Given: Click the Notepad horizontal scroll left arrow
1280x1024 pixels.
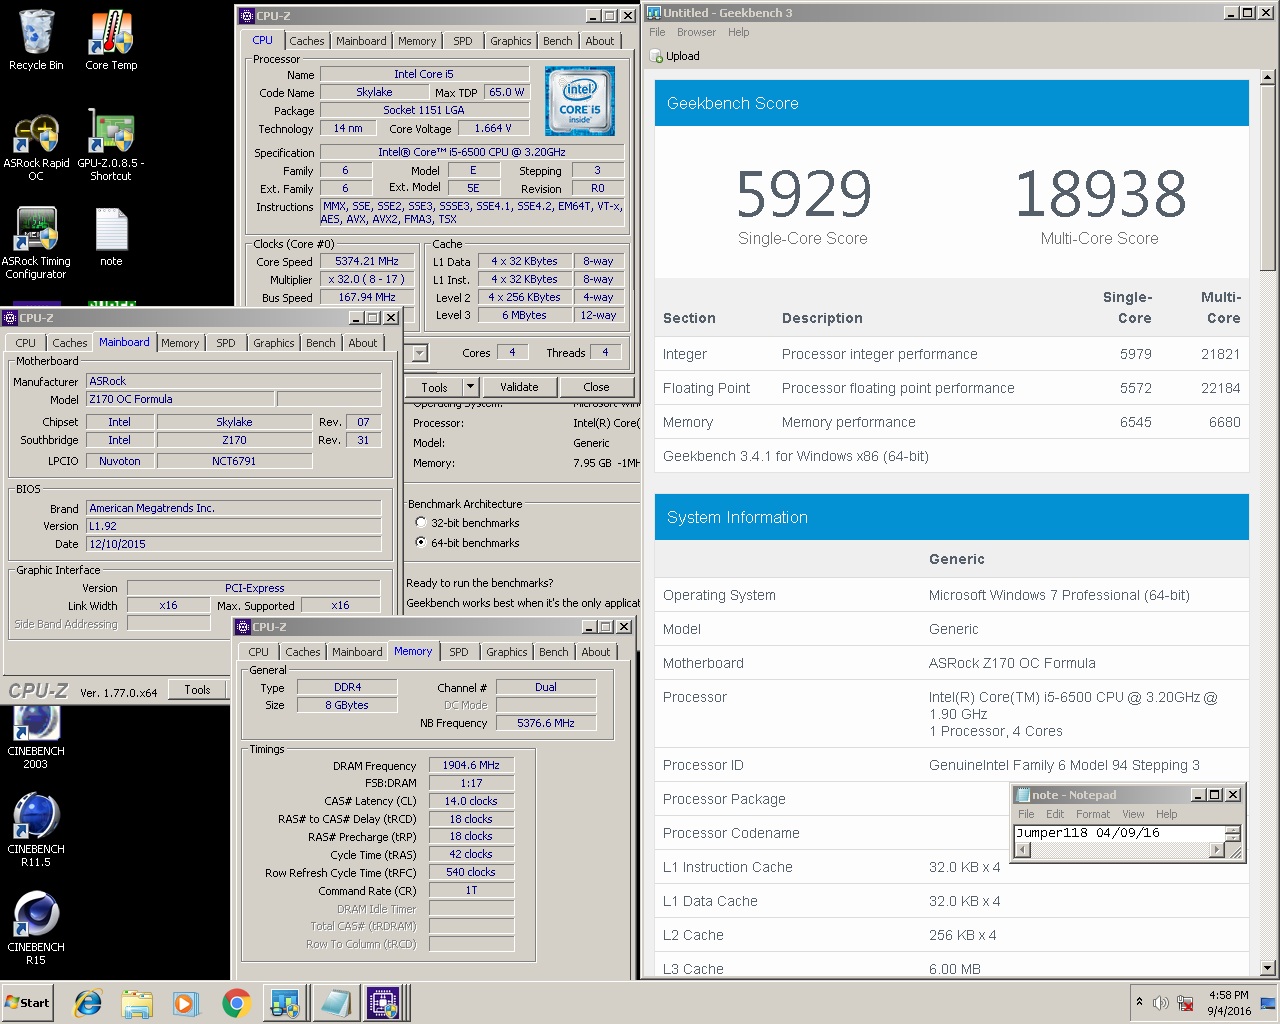Looking at the screenshot, I should tap(1022, 850).
